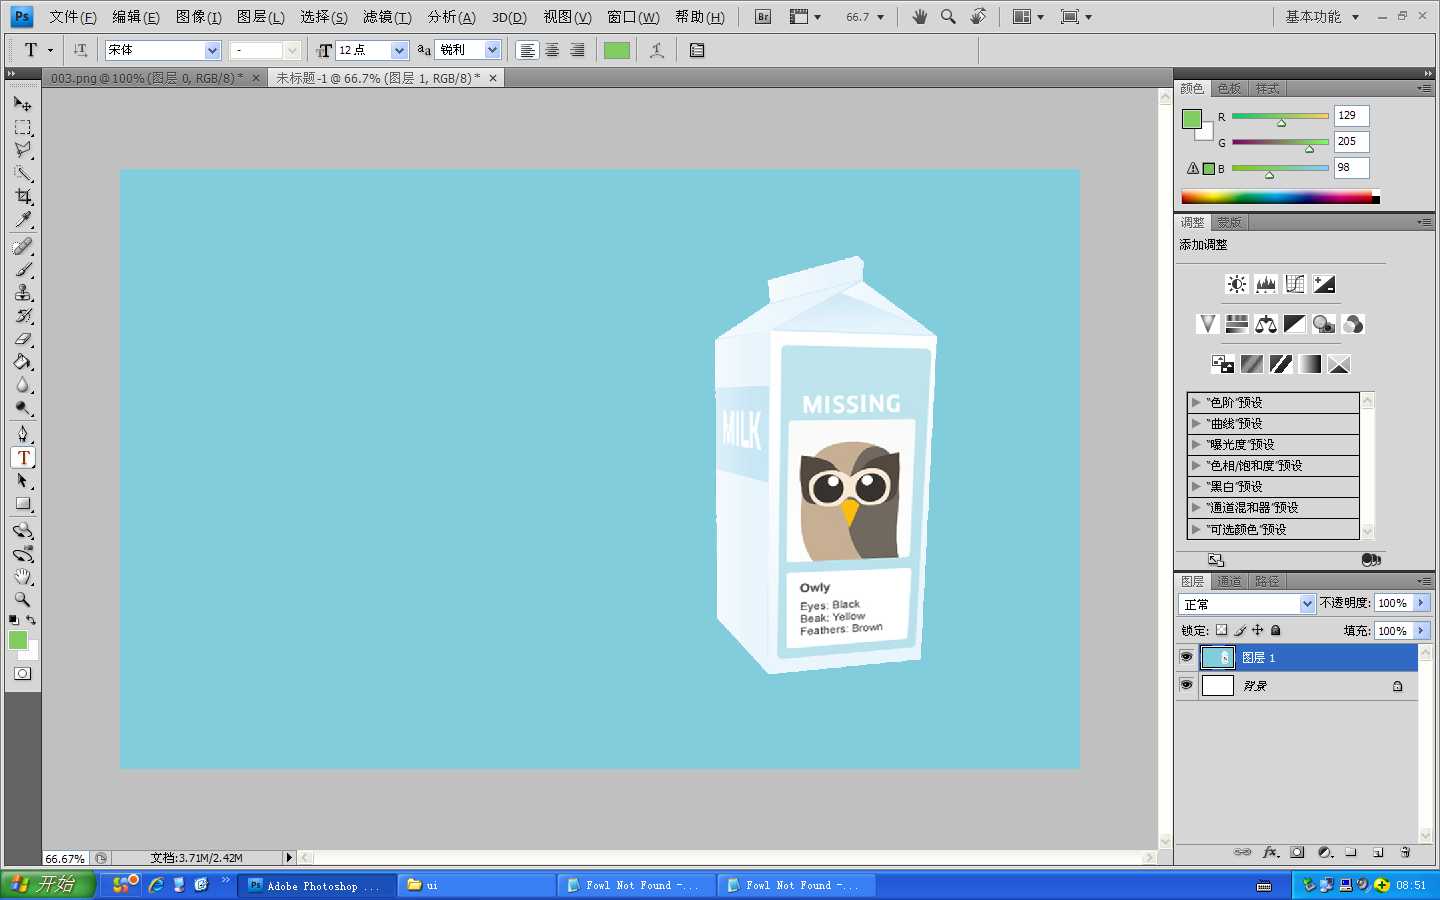Toggle lock all for layer

click(x=1276, y=630)
